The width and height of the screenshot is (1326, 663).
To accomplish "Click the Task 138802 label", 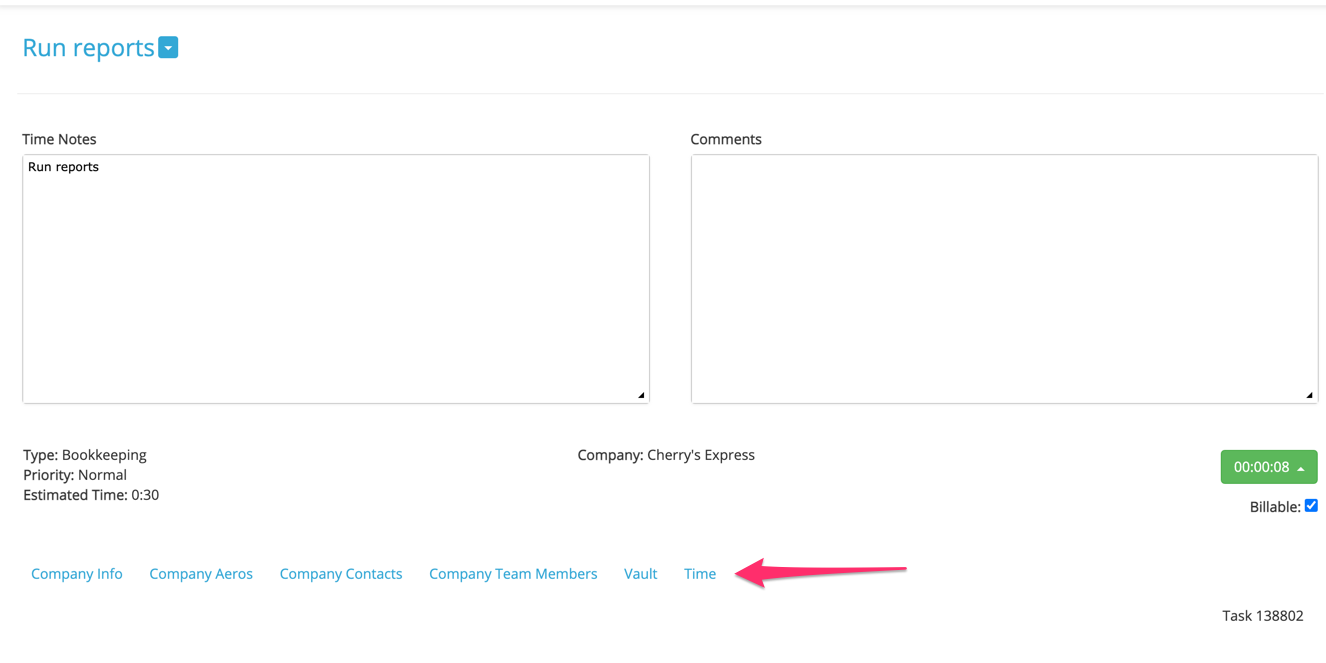I will tap(1262, 616).
